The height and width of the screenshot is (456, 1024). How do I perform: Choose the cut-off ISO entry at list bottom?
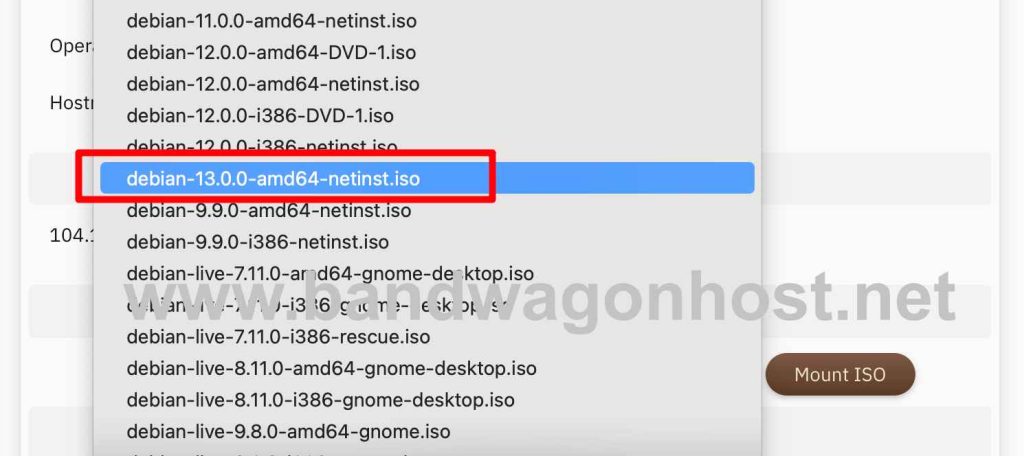[427, 452]
